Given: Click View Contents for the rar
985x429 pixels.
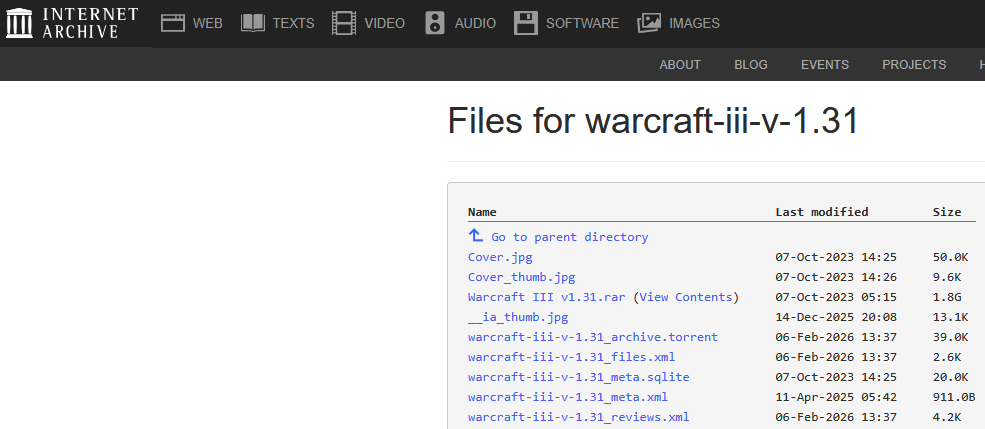Looking at the screenshot, I should (x=686, y=297).
